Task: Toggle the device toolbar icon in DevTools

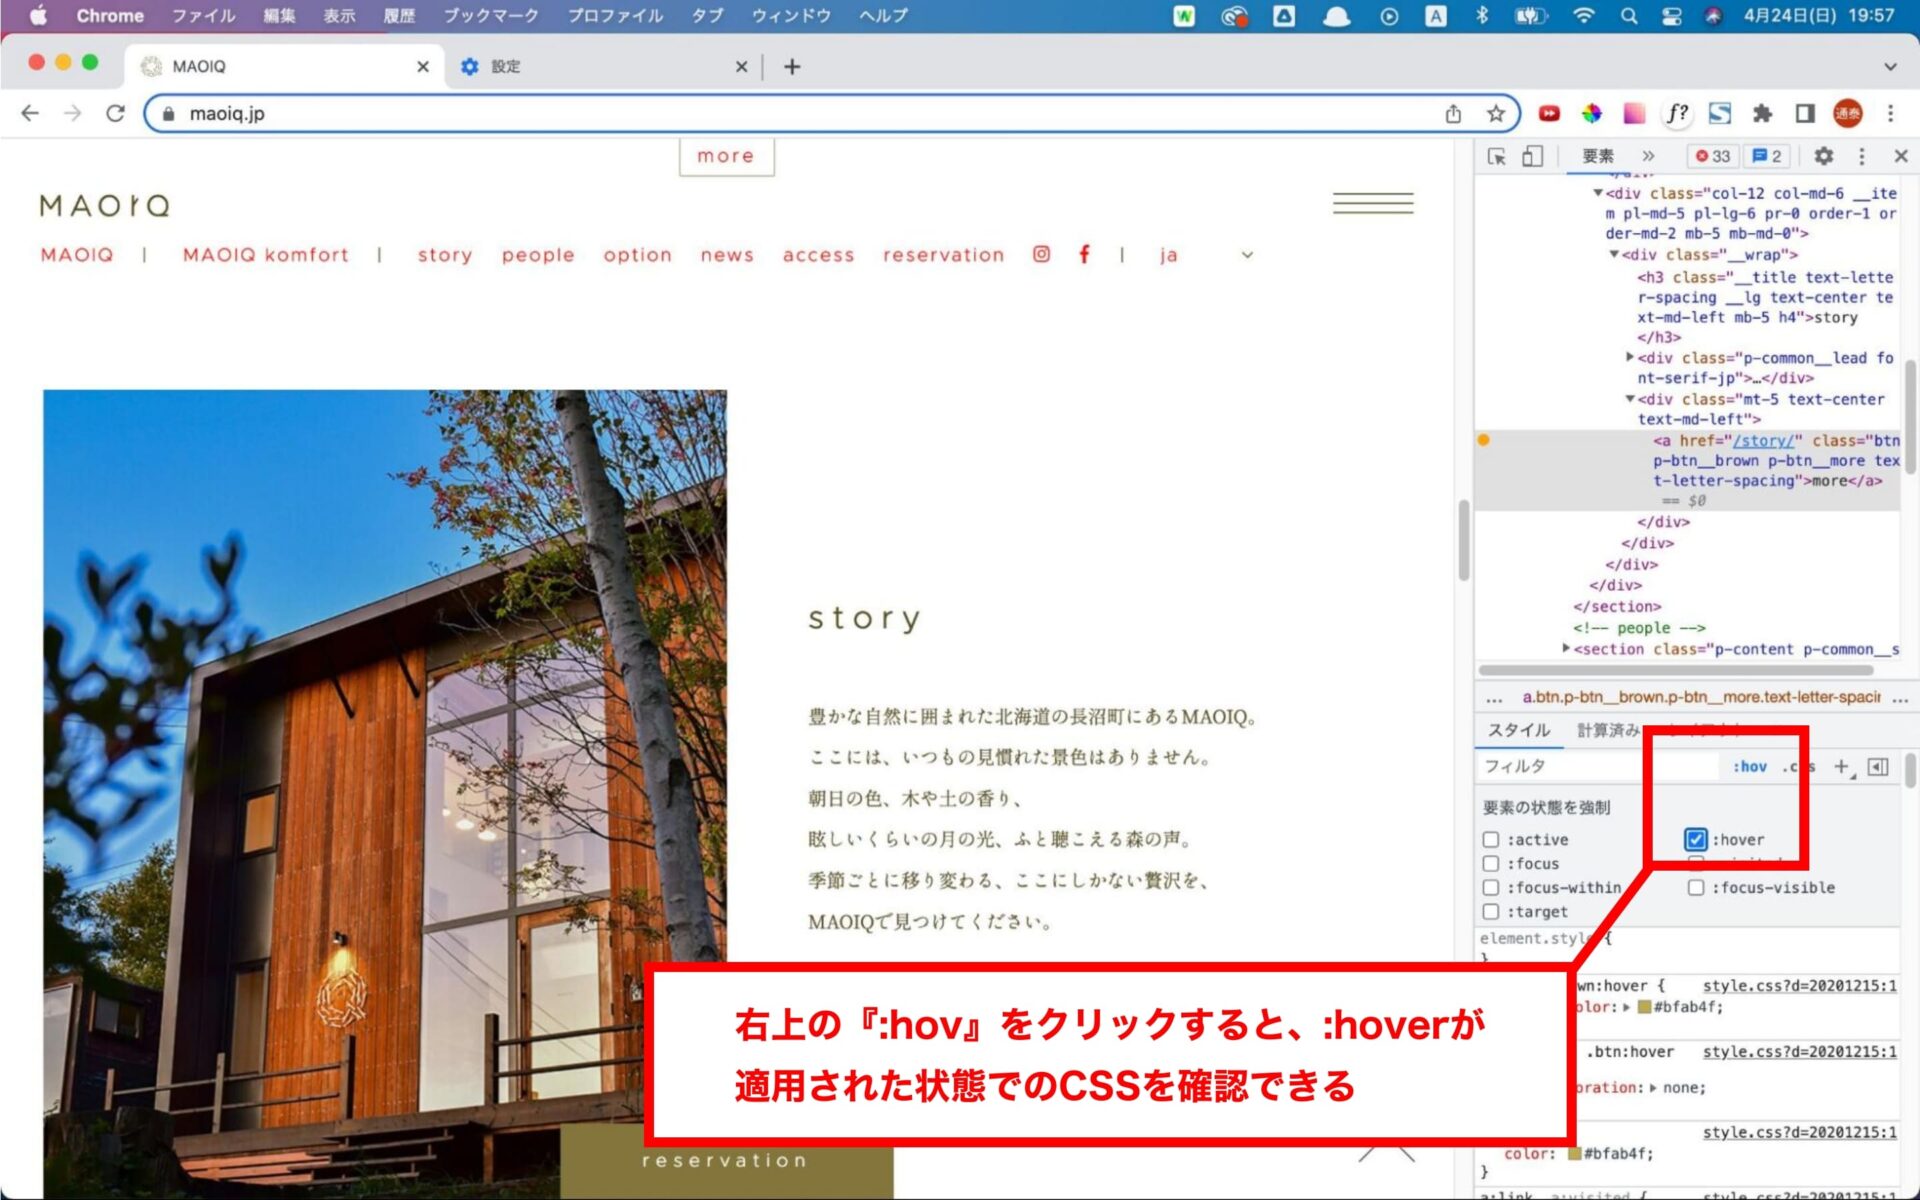Action: click(x=1532, y=156)
